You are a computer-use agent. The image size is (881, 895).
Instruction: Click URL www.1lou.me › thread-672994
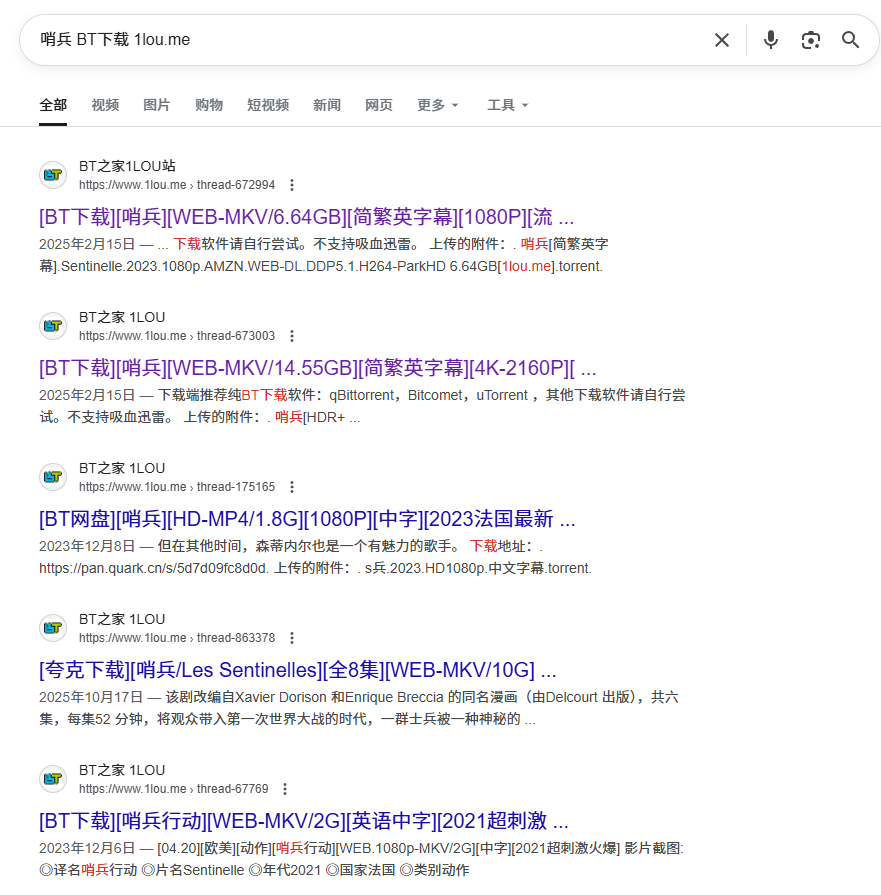(x=177, y=185)
